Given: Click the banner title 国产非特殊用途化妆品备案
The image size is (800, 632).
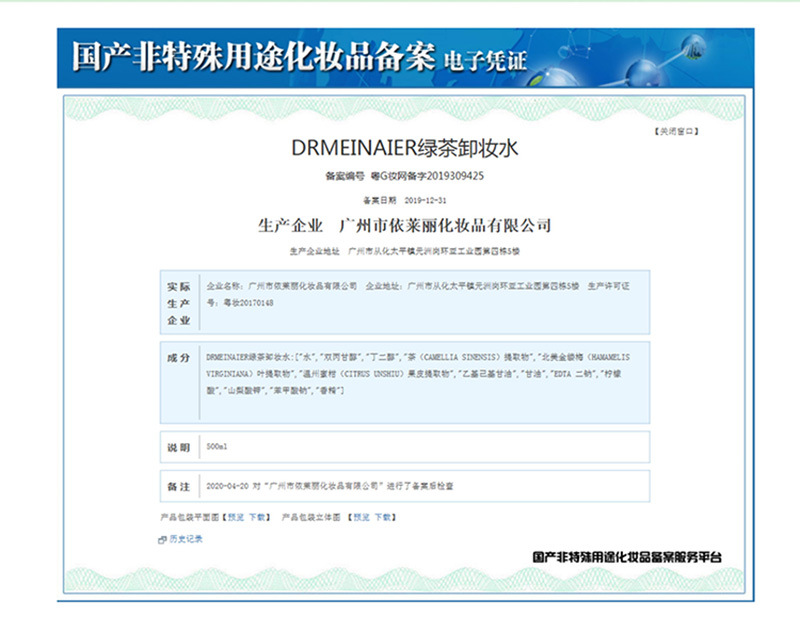Looking at the screenshot, I should [254, 56].
